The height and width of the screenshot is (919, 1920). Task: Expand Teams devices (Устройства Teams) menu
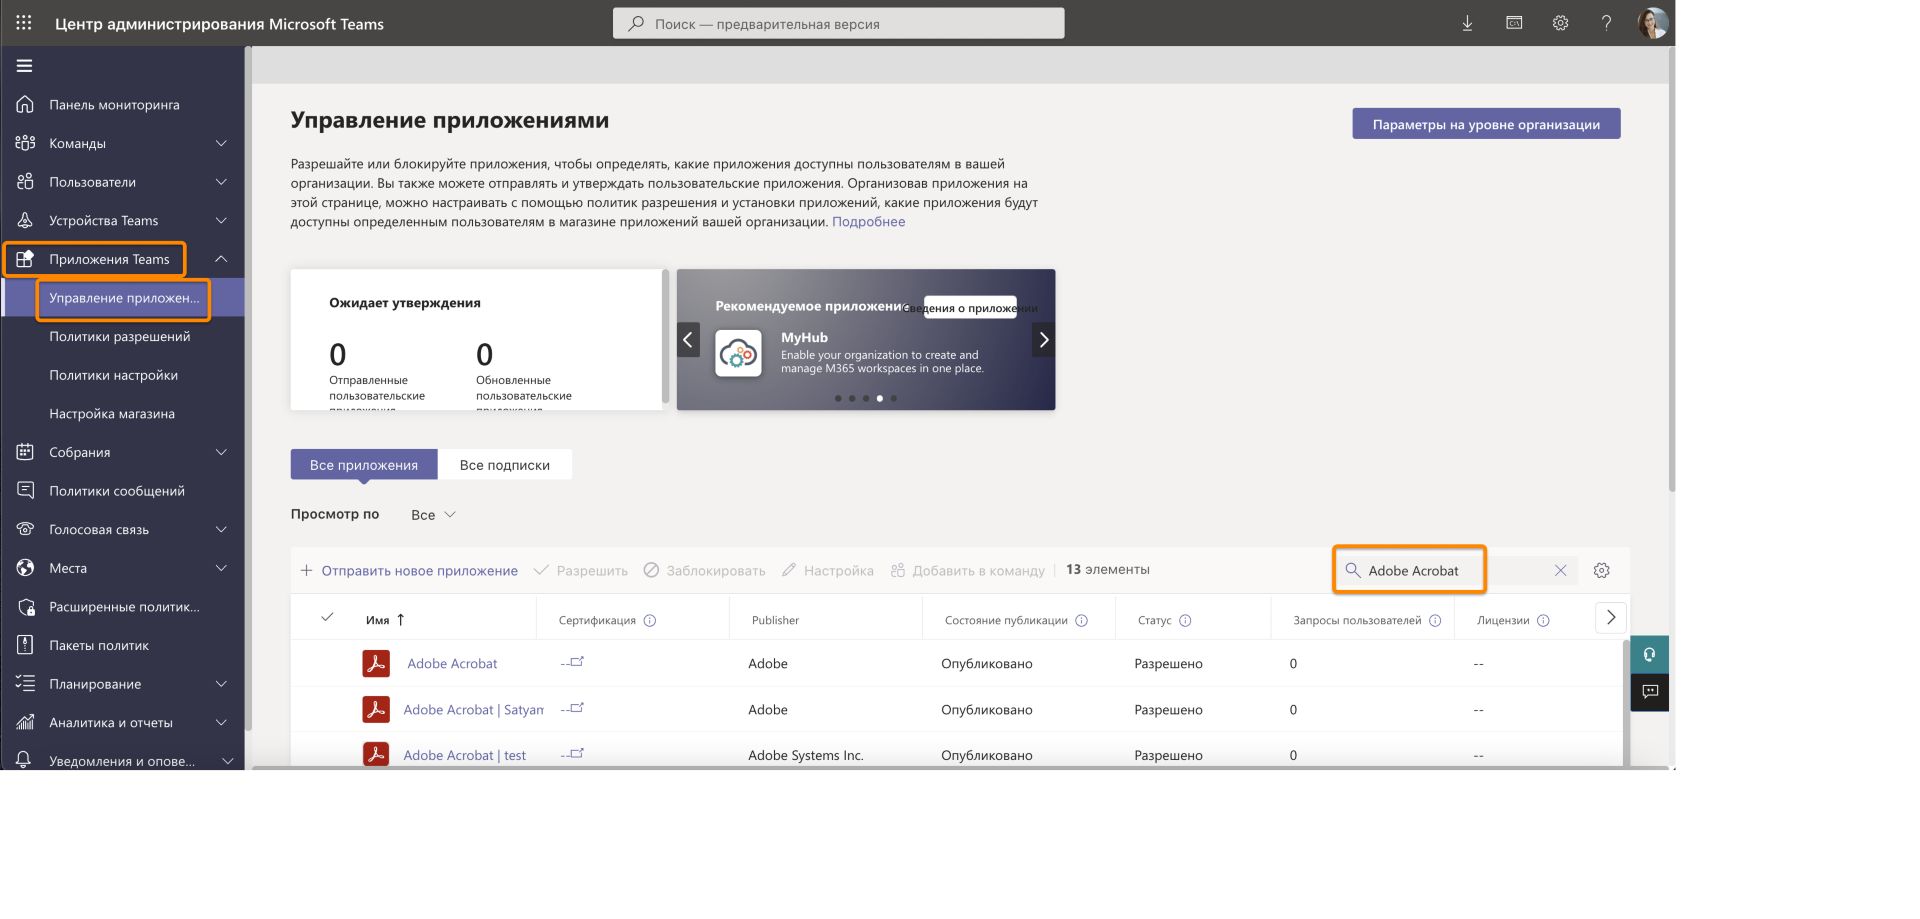click(222, 220)
